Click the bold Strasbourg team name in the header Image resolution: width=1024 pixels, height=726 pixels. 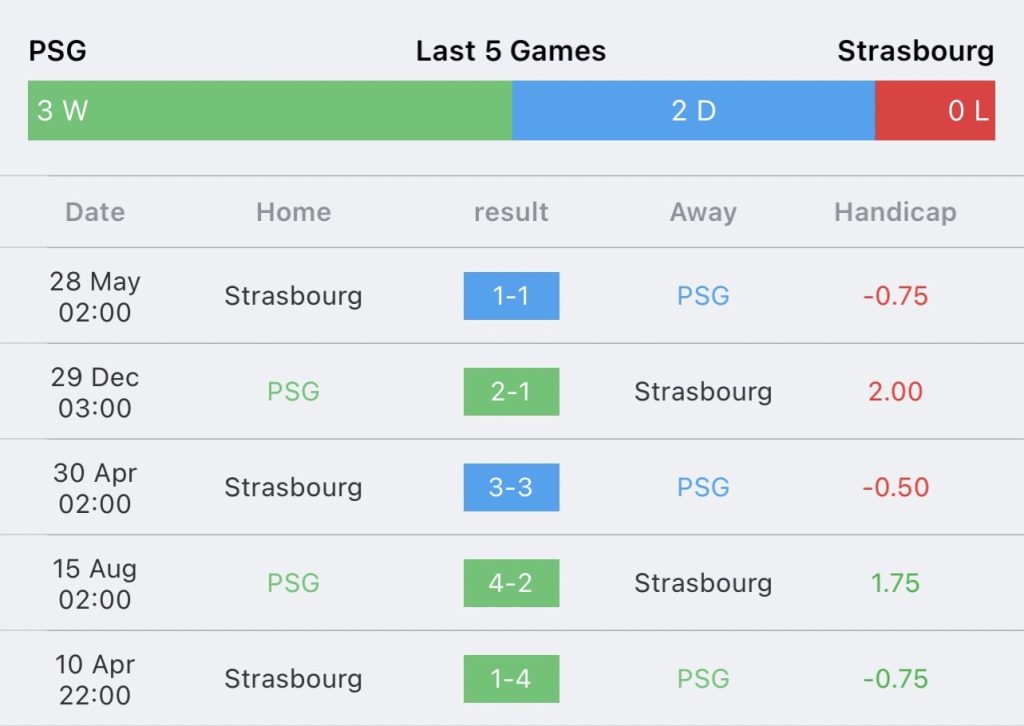(915, 51)
